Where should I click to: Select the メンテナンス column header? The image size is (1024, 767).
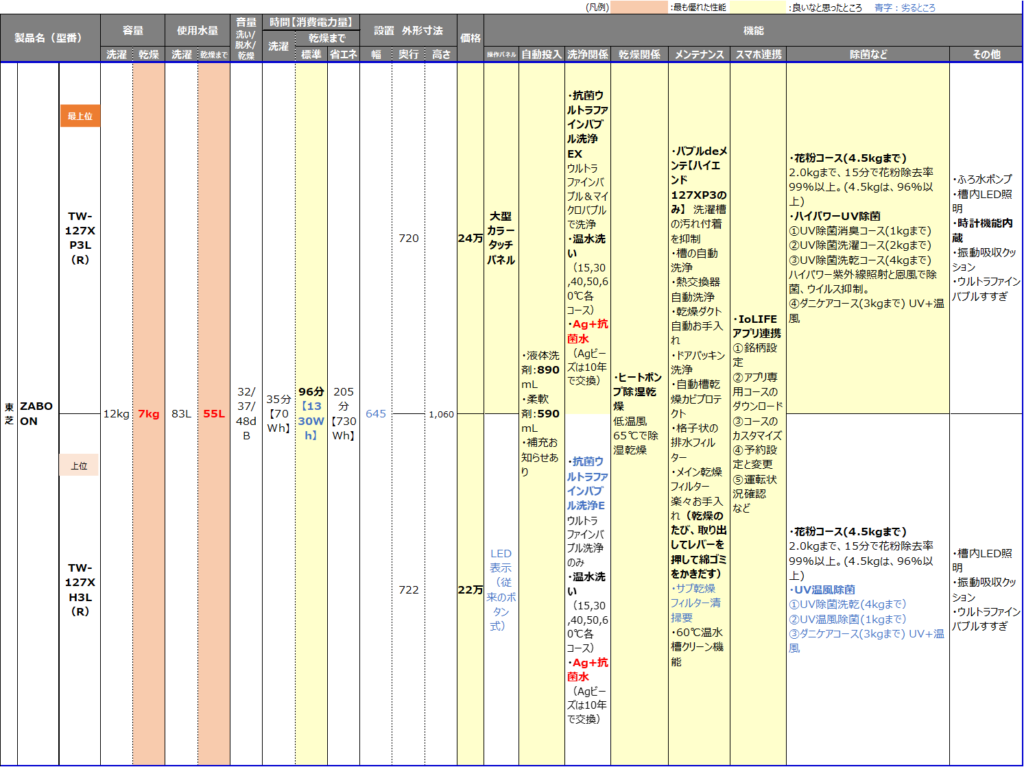(700, 54)
